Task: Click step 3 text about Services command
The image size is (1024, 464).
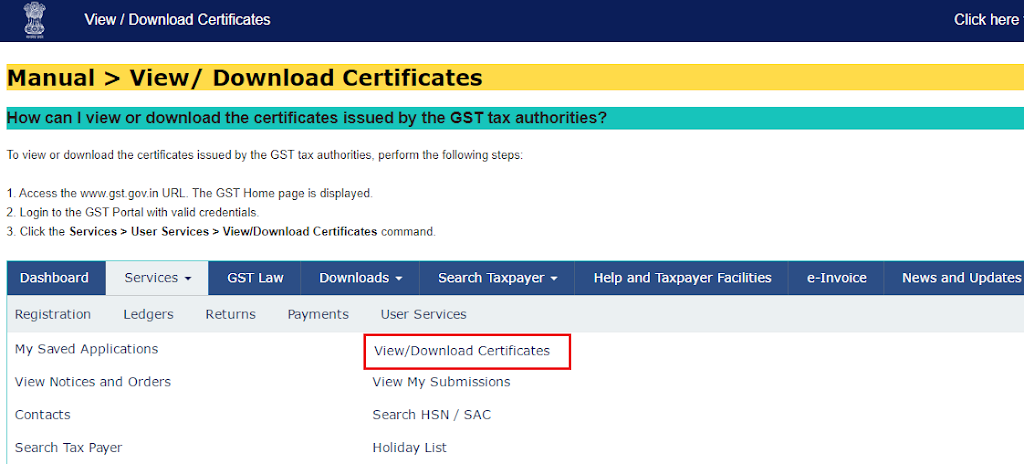Action: pos(221,231)
